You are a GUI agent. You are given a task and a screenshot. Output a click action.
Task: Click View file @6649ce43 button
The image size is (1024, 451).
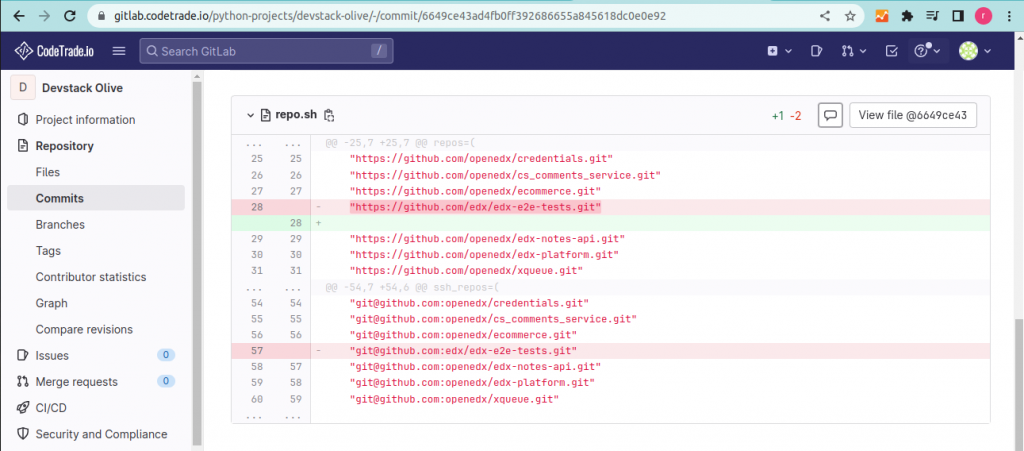pyautogui.click(x=913, y=116)
